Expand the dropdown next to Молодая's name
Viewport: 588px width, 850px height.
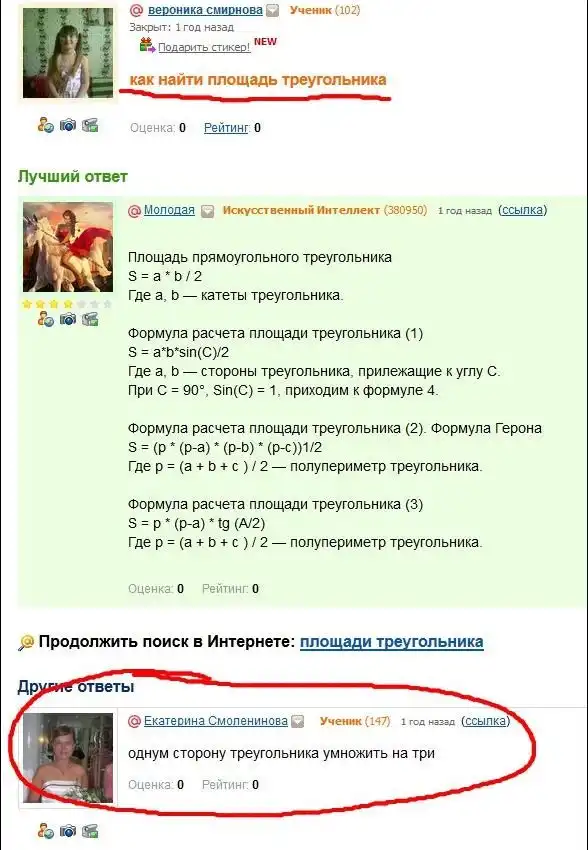coord(208,211)
